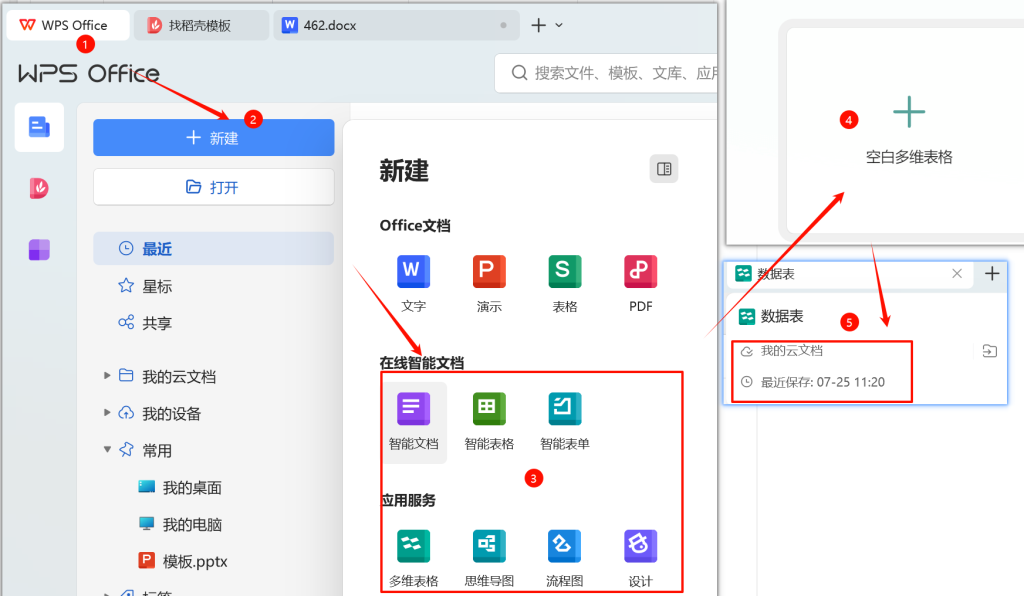Focus the 搜索文件、模板 search box

[x=606, y=73]
